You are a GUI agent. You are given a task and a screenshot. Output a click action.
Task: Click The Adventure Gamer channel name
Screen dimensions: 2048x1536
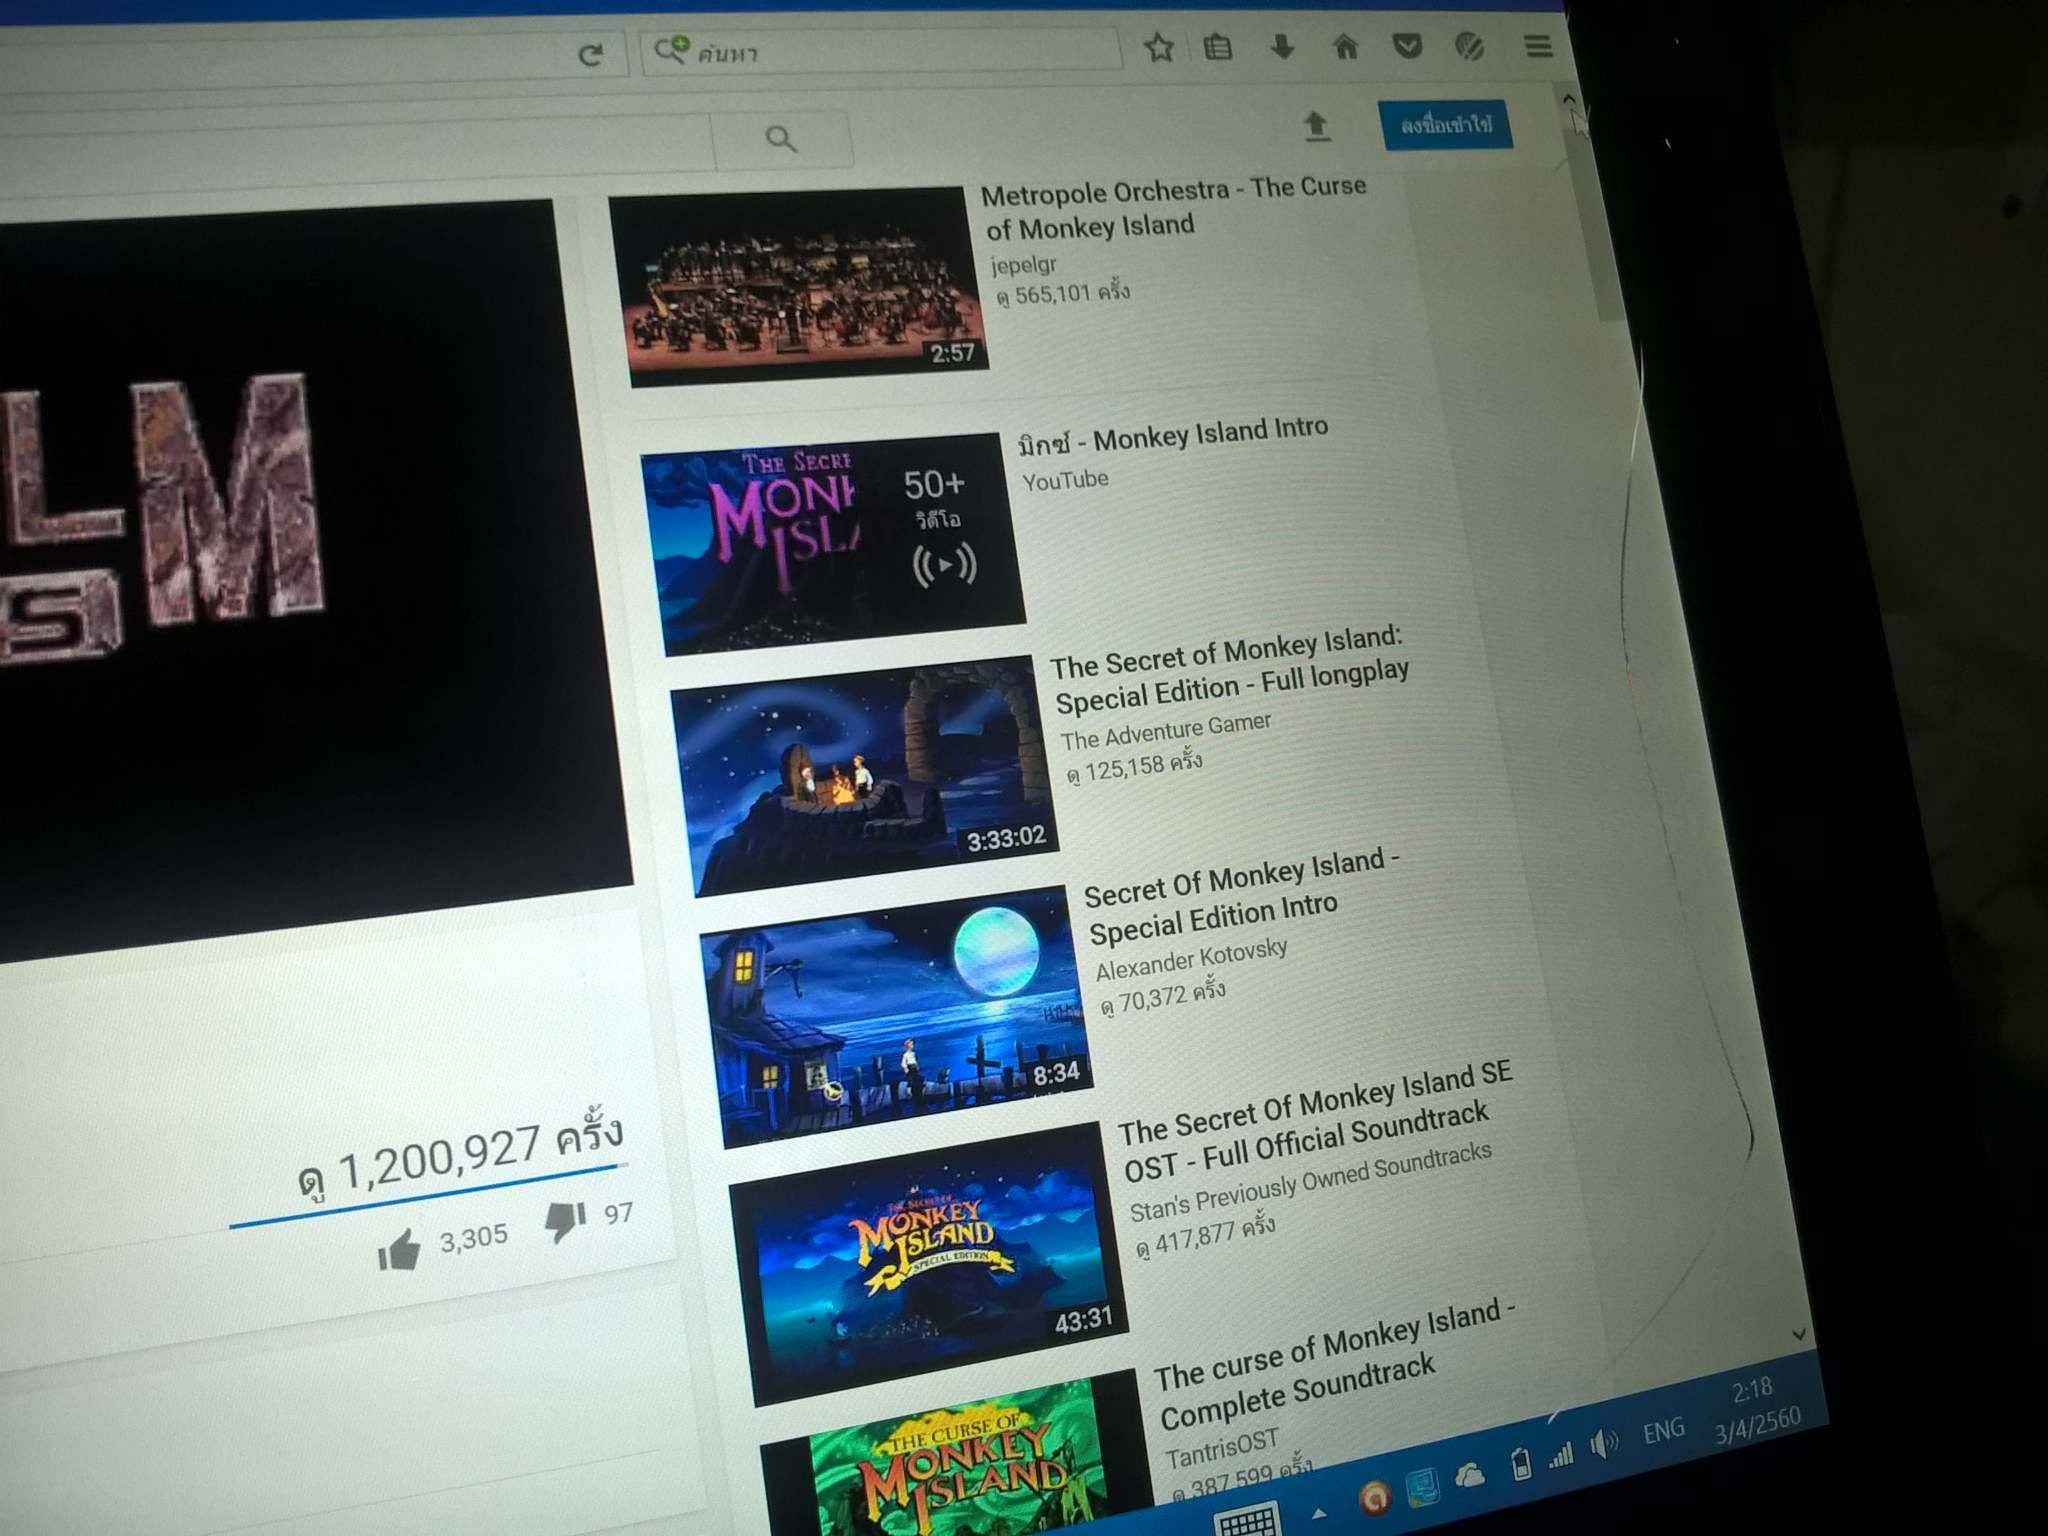pyautogui.click(x=1166, y=731)
